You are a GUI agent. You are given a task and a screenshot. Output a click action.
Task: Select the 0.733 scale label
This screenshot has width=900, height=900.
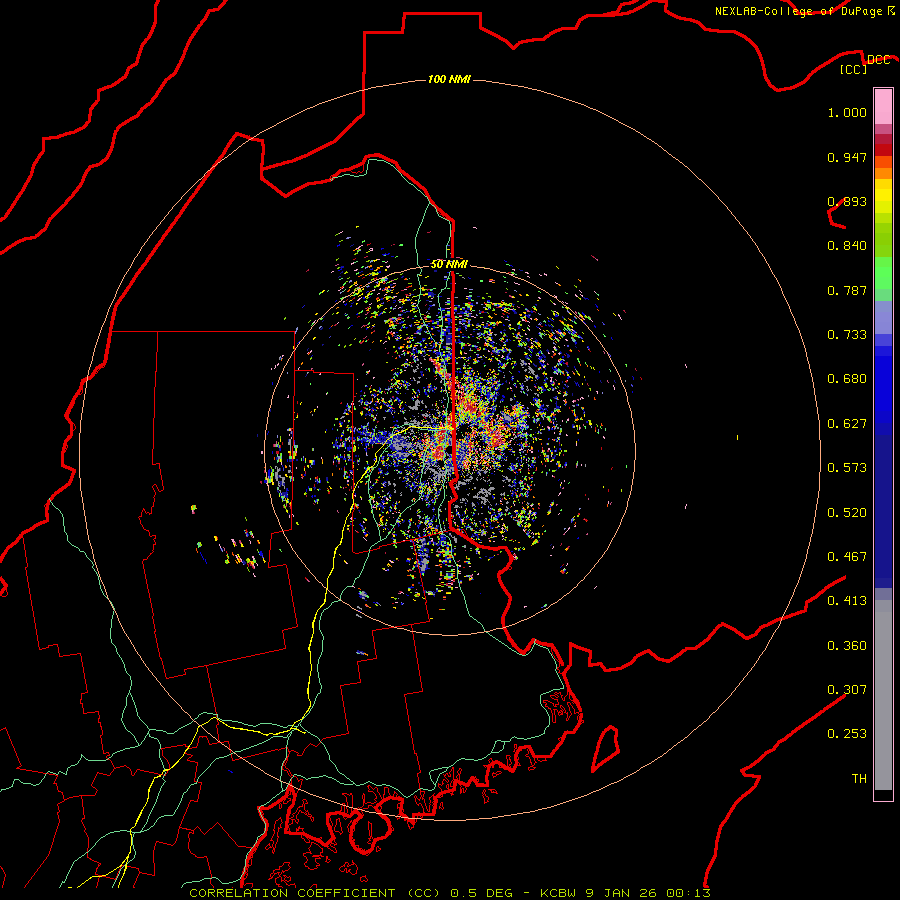[847, 335]
